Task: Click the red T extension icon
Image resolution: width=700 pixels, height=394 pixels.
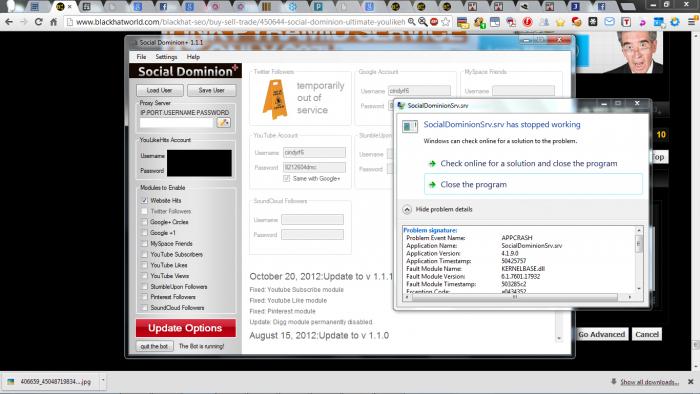Action: (626, 21)
